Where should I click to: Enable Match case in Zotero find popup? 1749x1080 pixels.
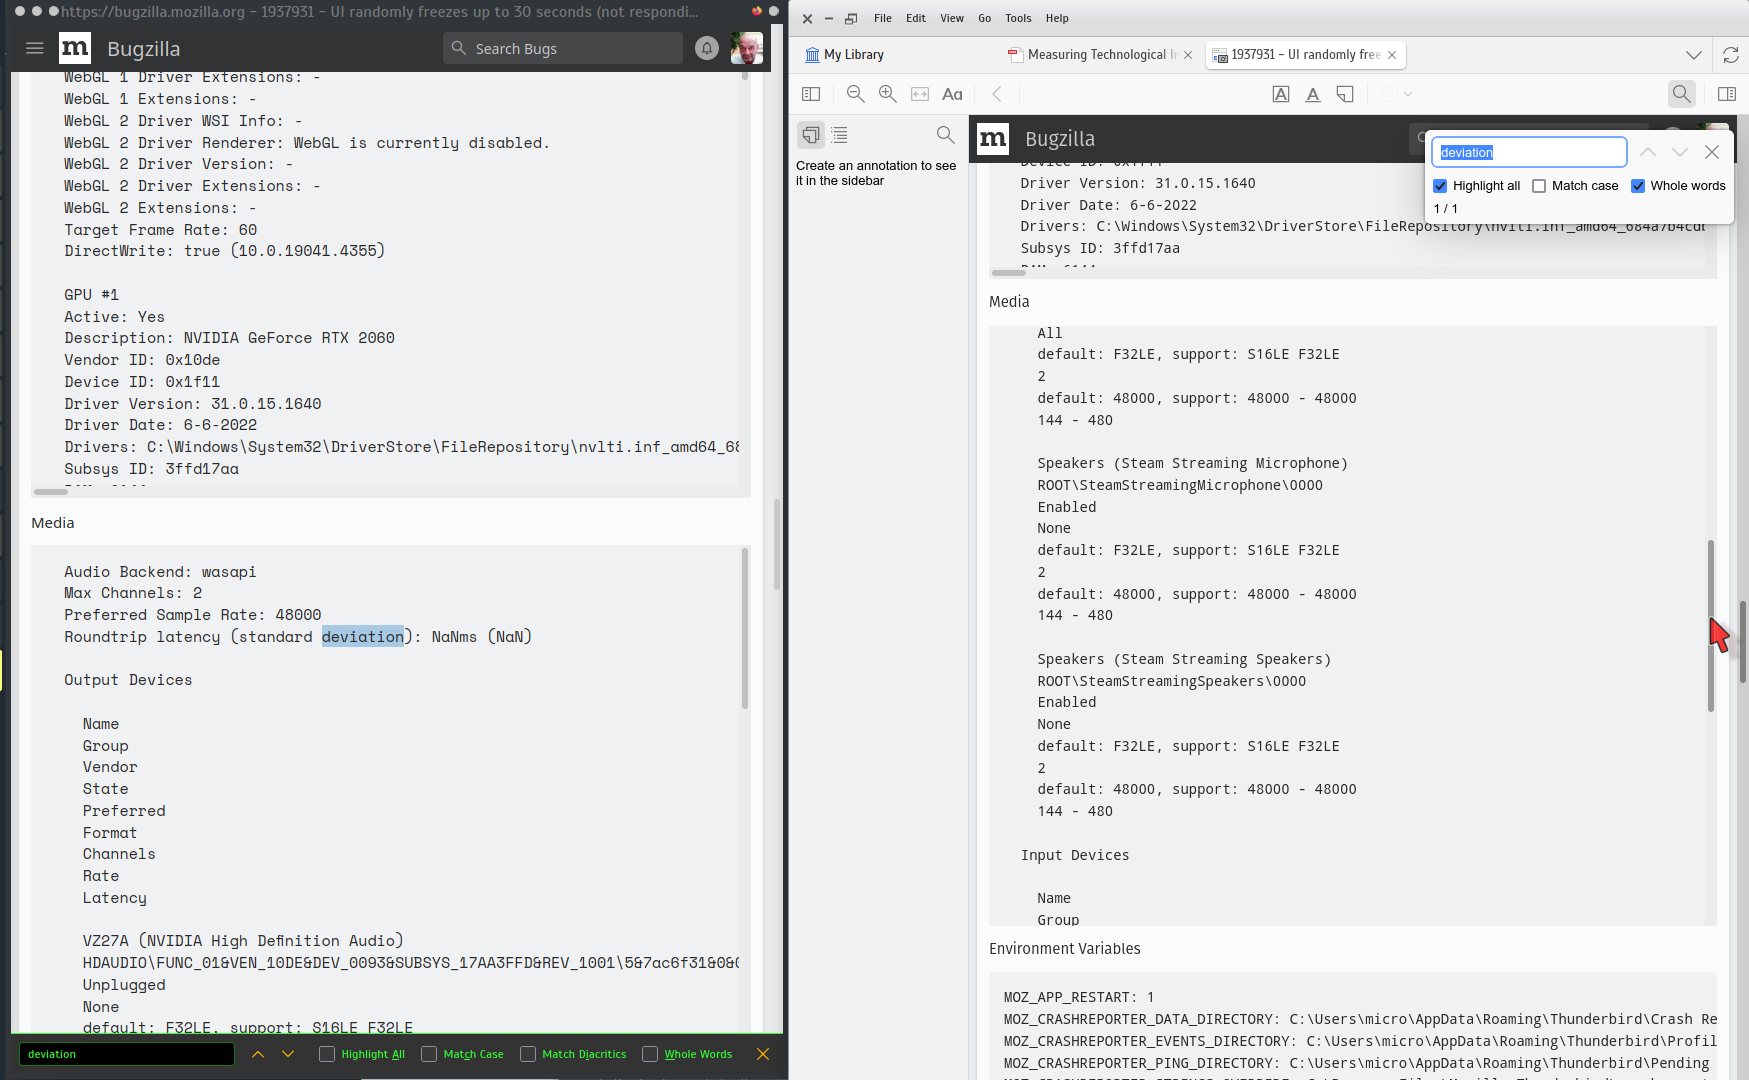click(1539, 186)
